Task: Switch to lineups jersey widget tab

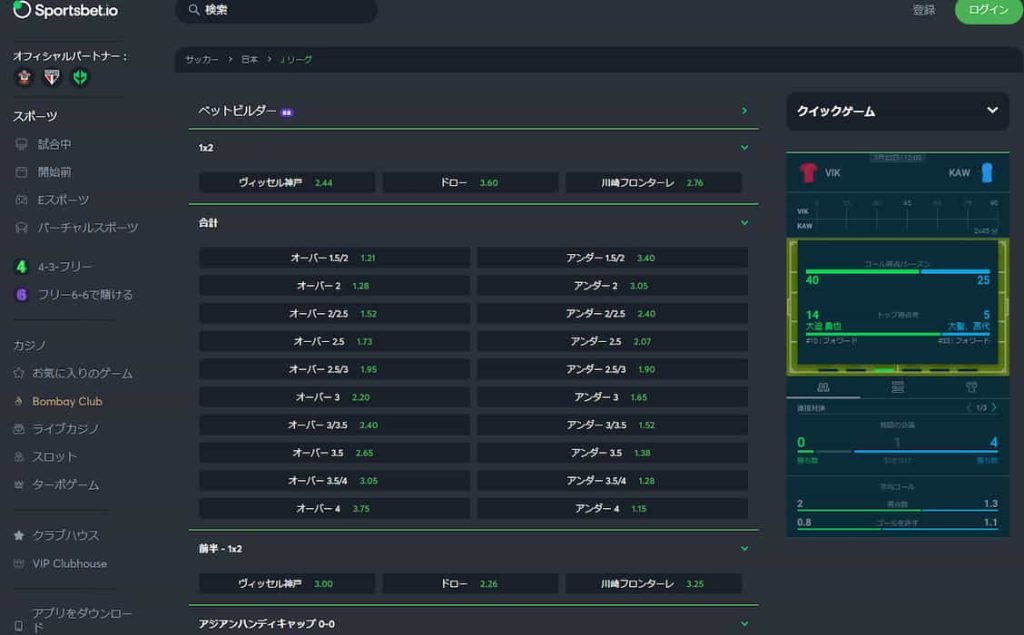Action: pyautogui.click(x=972, y=387)
